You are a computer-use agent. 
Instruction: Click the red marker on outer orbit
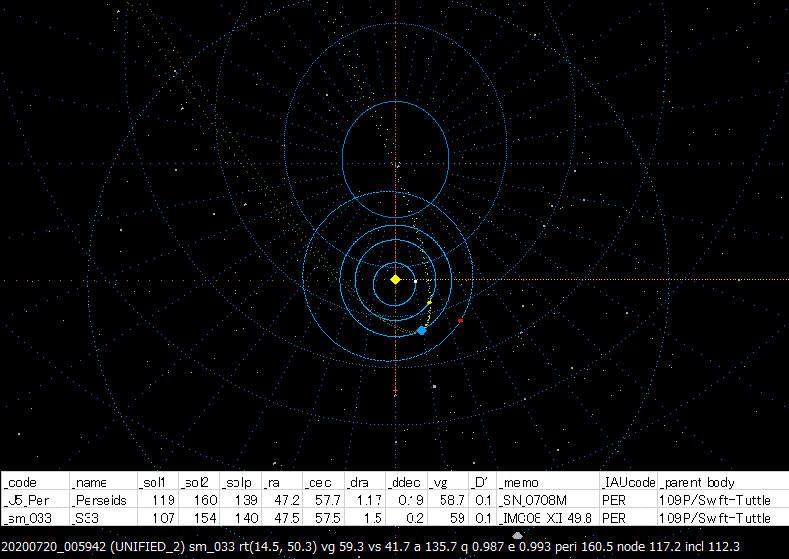460,321
